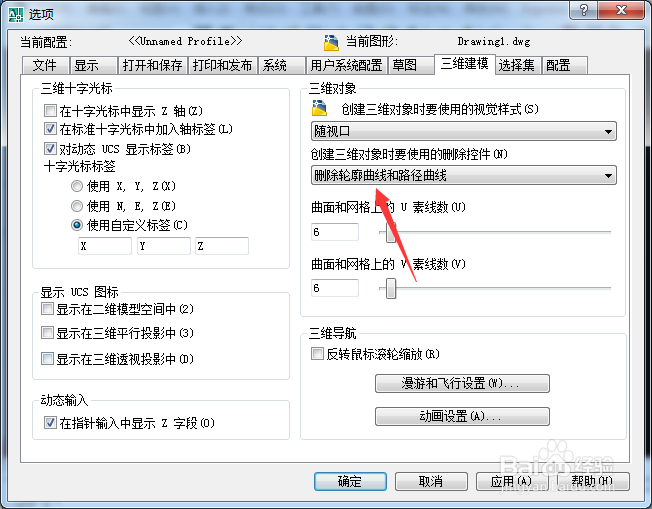Viewport: 652px width, 509px height.
Task: Enable 反转鼠标滚轮缩放 checkbox
Action: coord(317,354)
